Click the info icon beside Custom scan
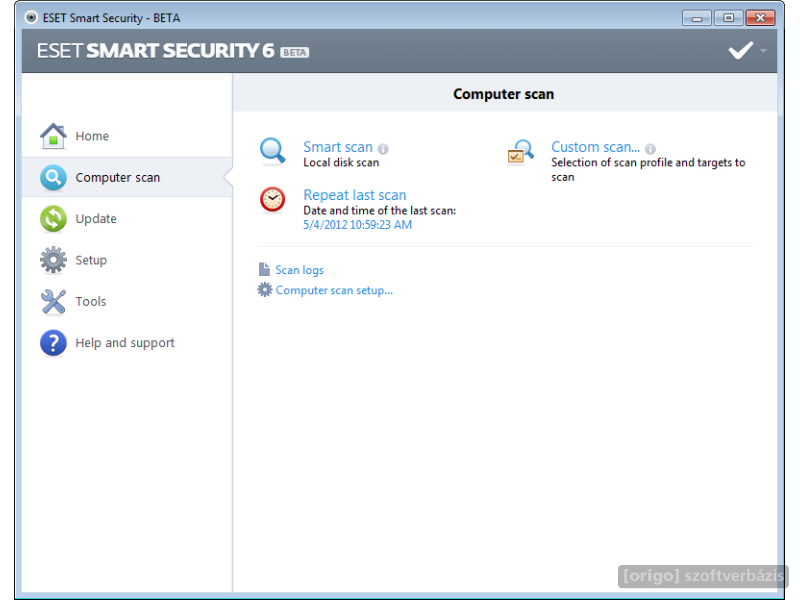The image size is (800, 600). click(650, 148)
